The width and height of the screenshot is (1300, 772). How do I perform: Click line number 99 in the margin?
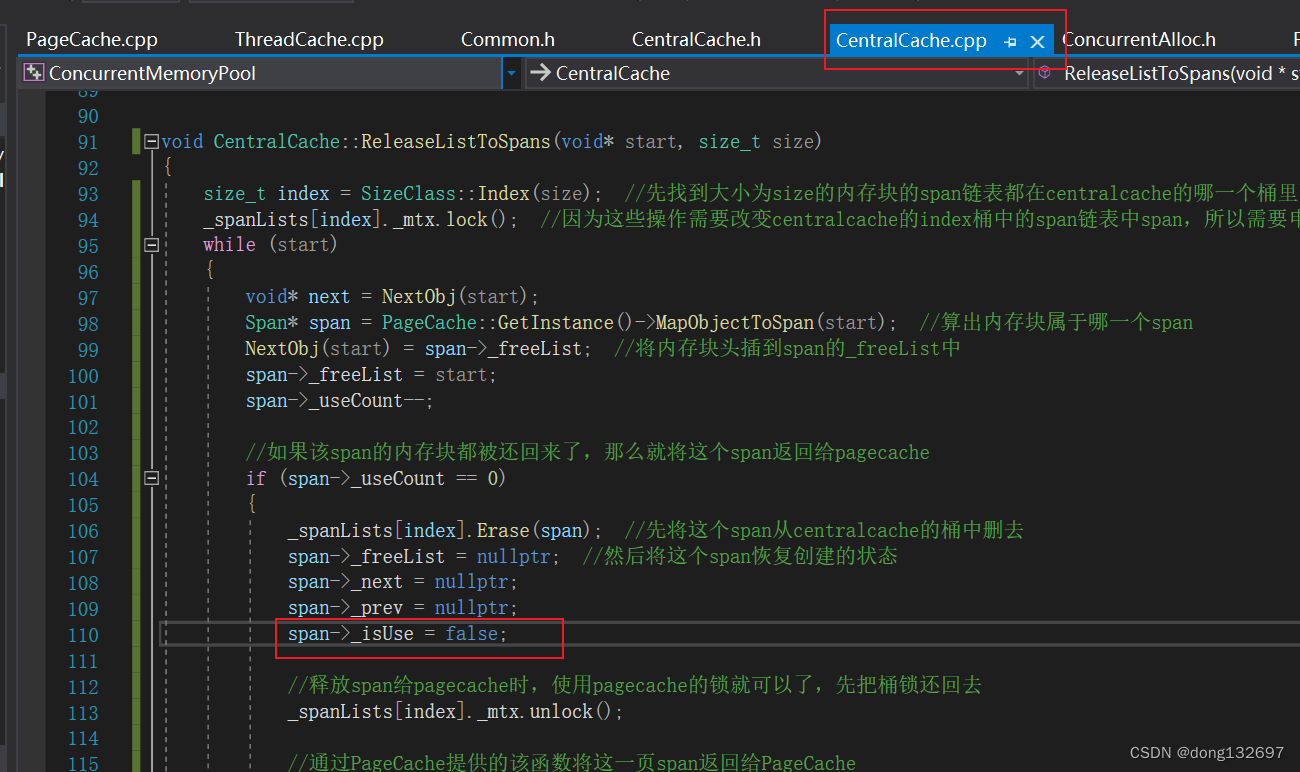pos(88,349)
